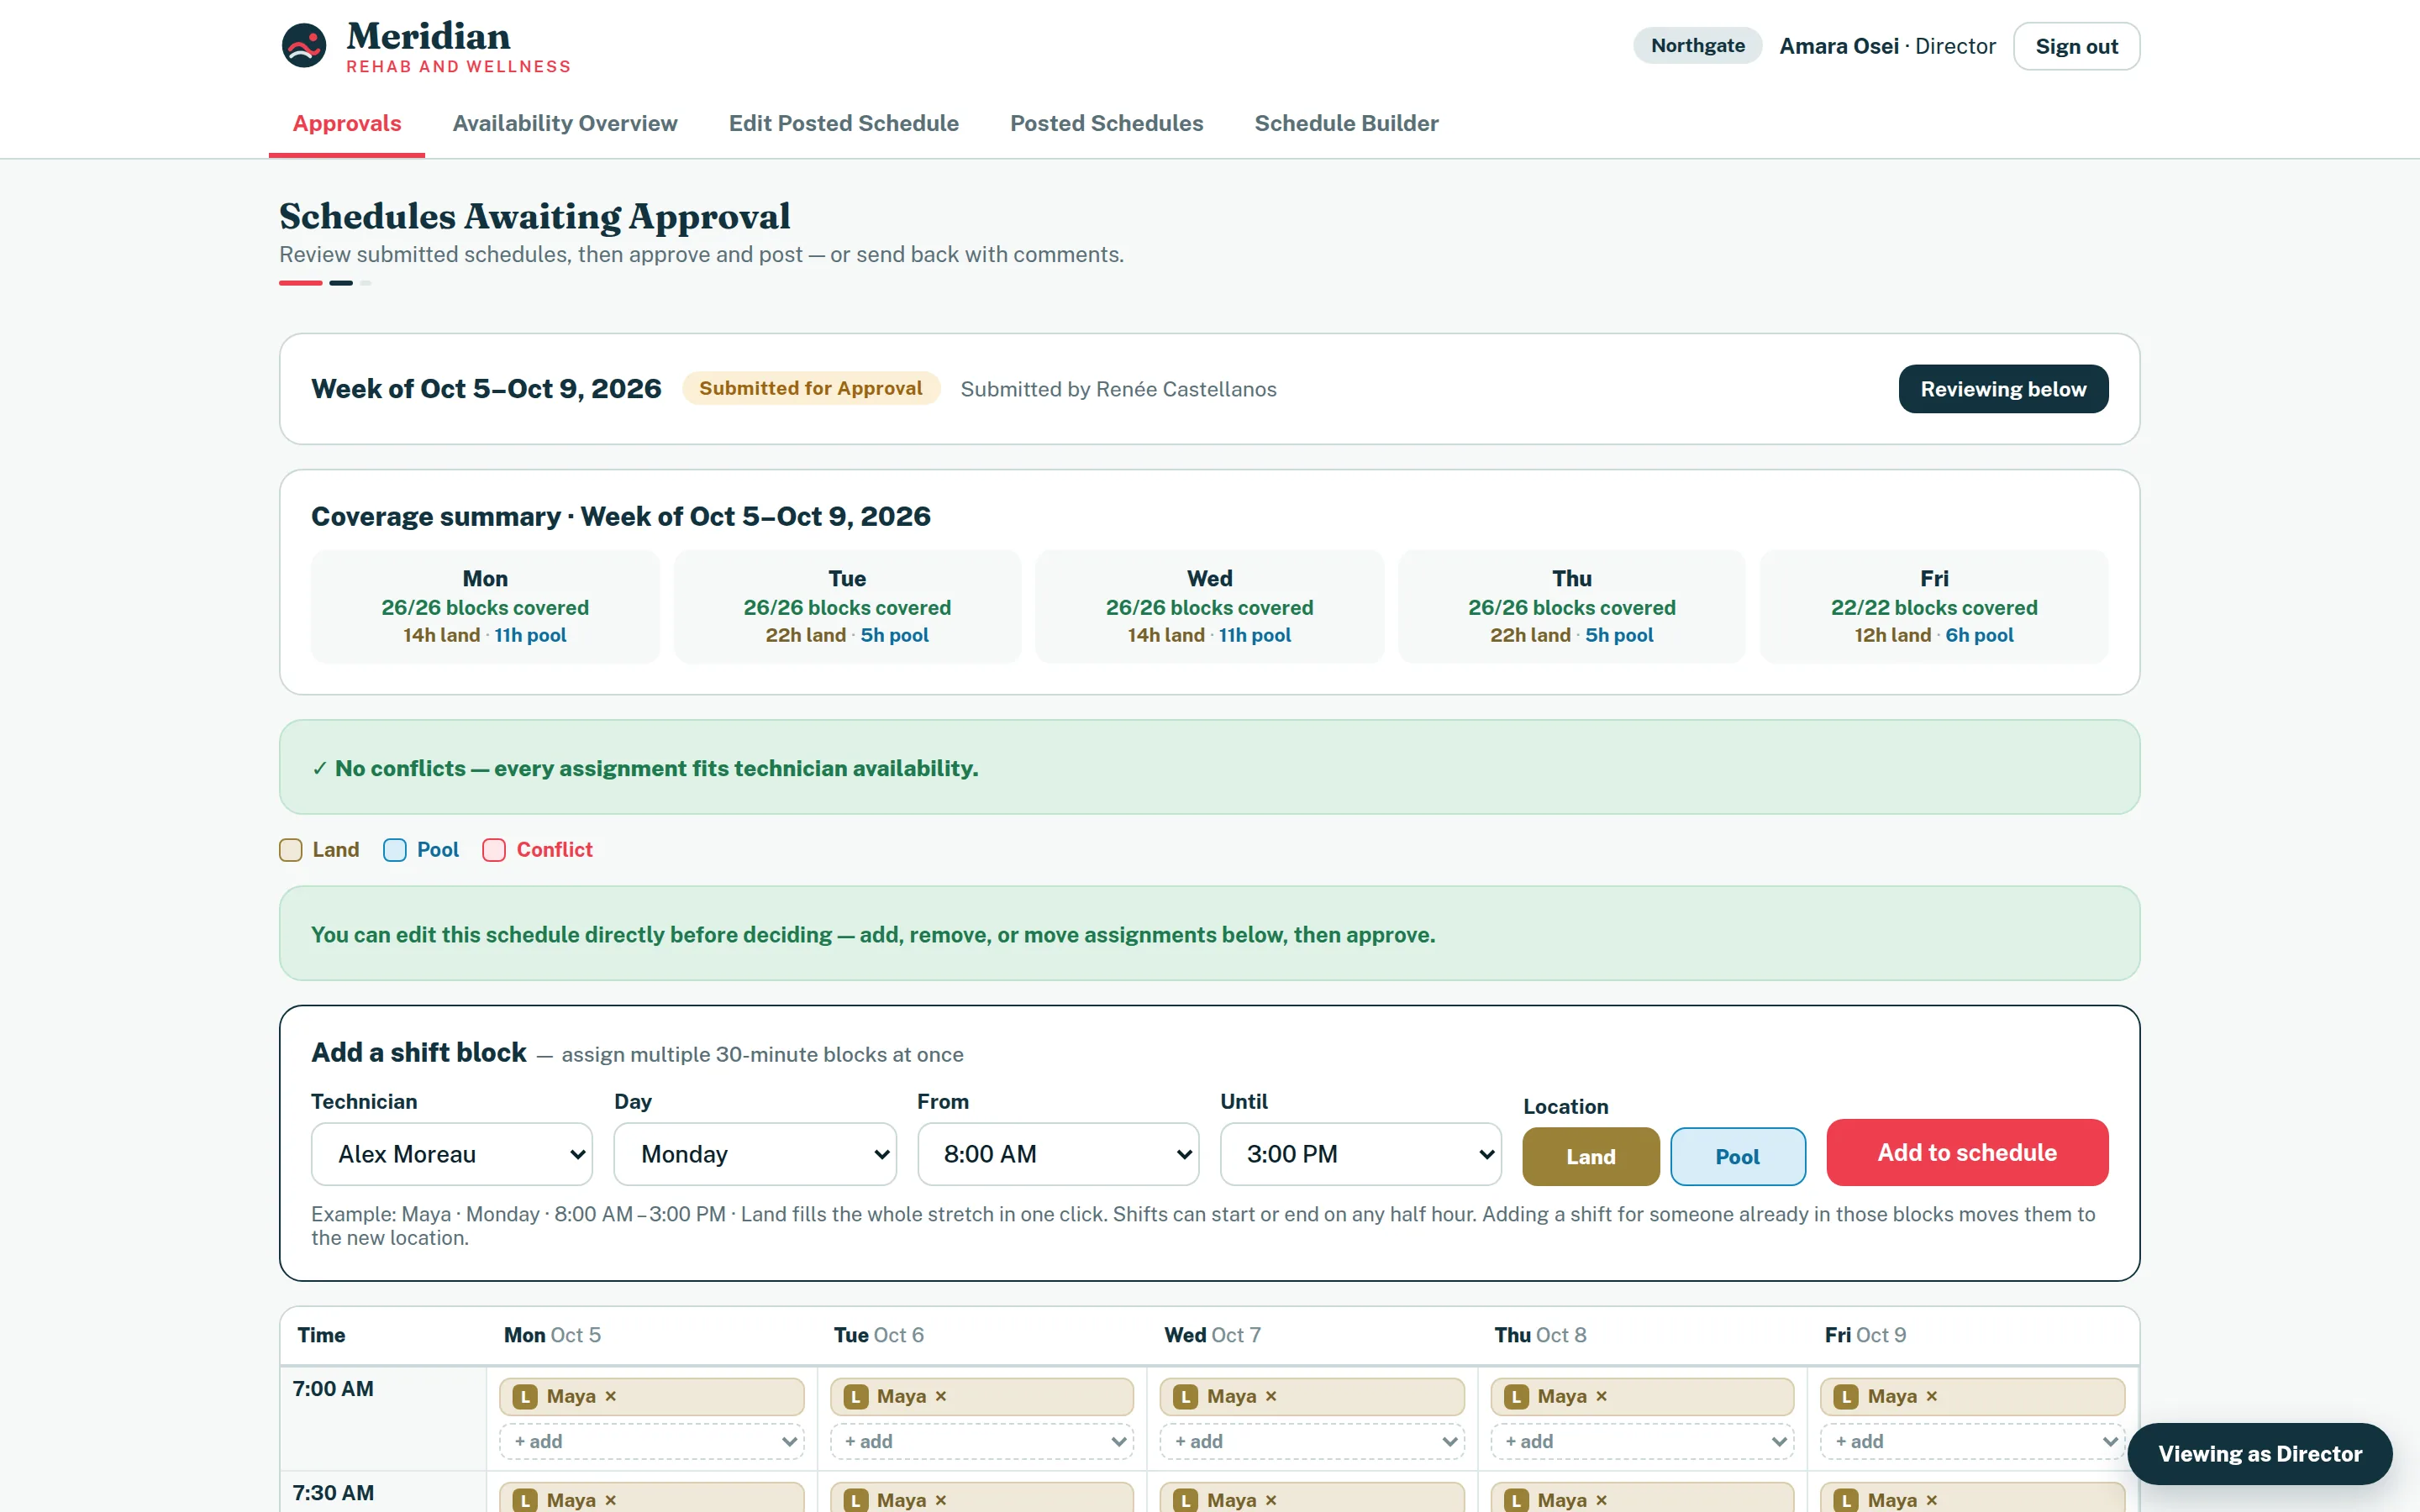Go to Edit Posted Schedule tab
Image resolution: width=2420 pixels, height=1512 pixels.
pyautogui.click(x=843, y=123)
